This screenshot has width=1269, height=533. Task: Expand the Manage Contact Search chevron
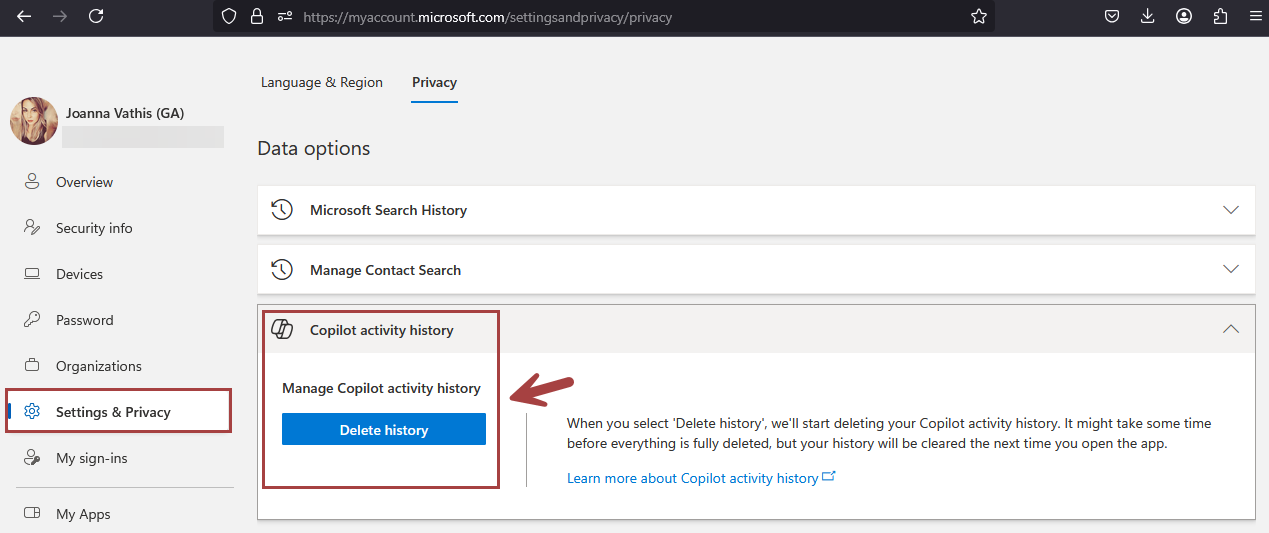point(1231,270)
